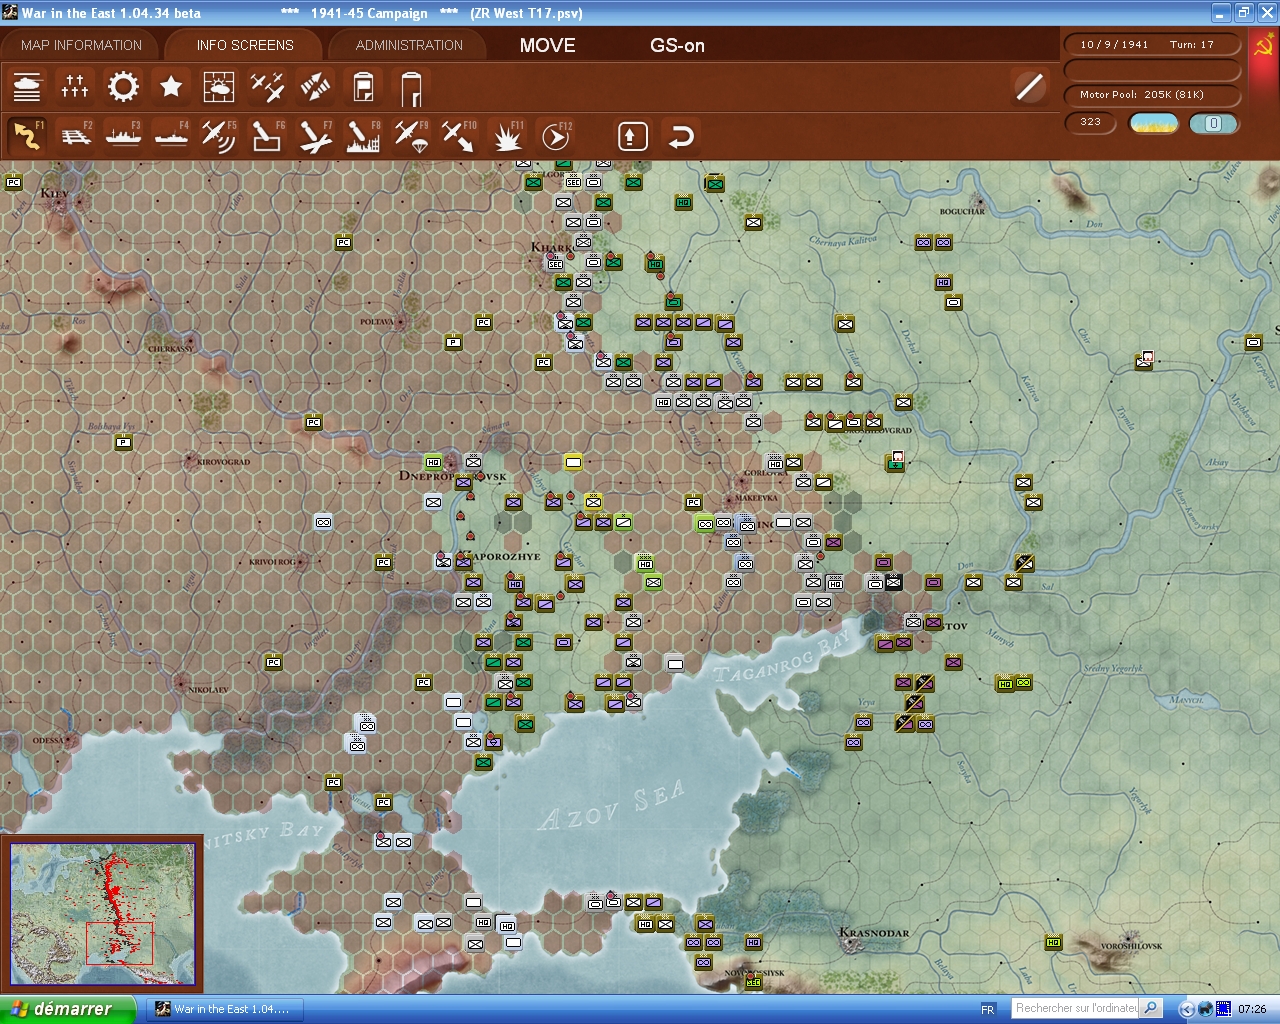Image resolution: width=1280 pixels, height=1024 pixels.
Task: Select the F5 Air Recon mode icon
Action: click(219, 136)
